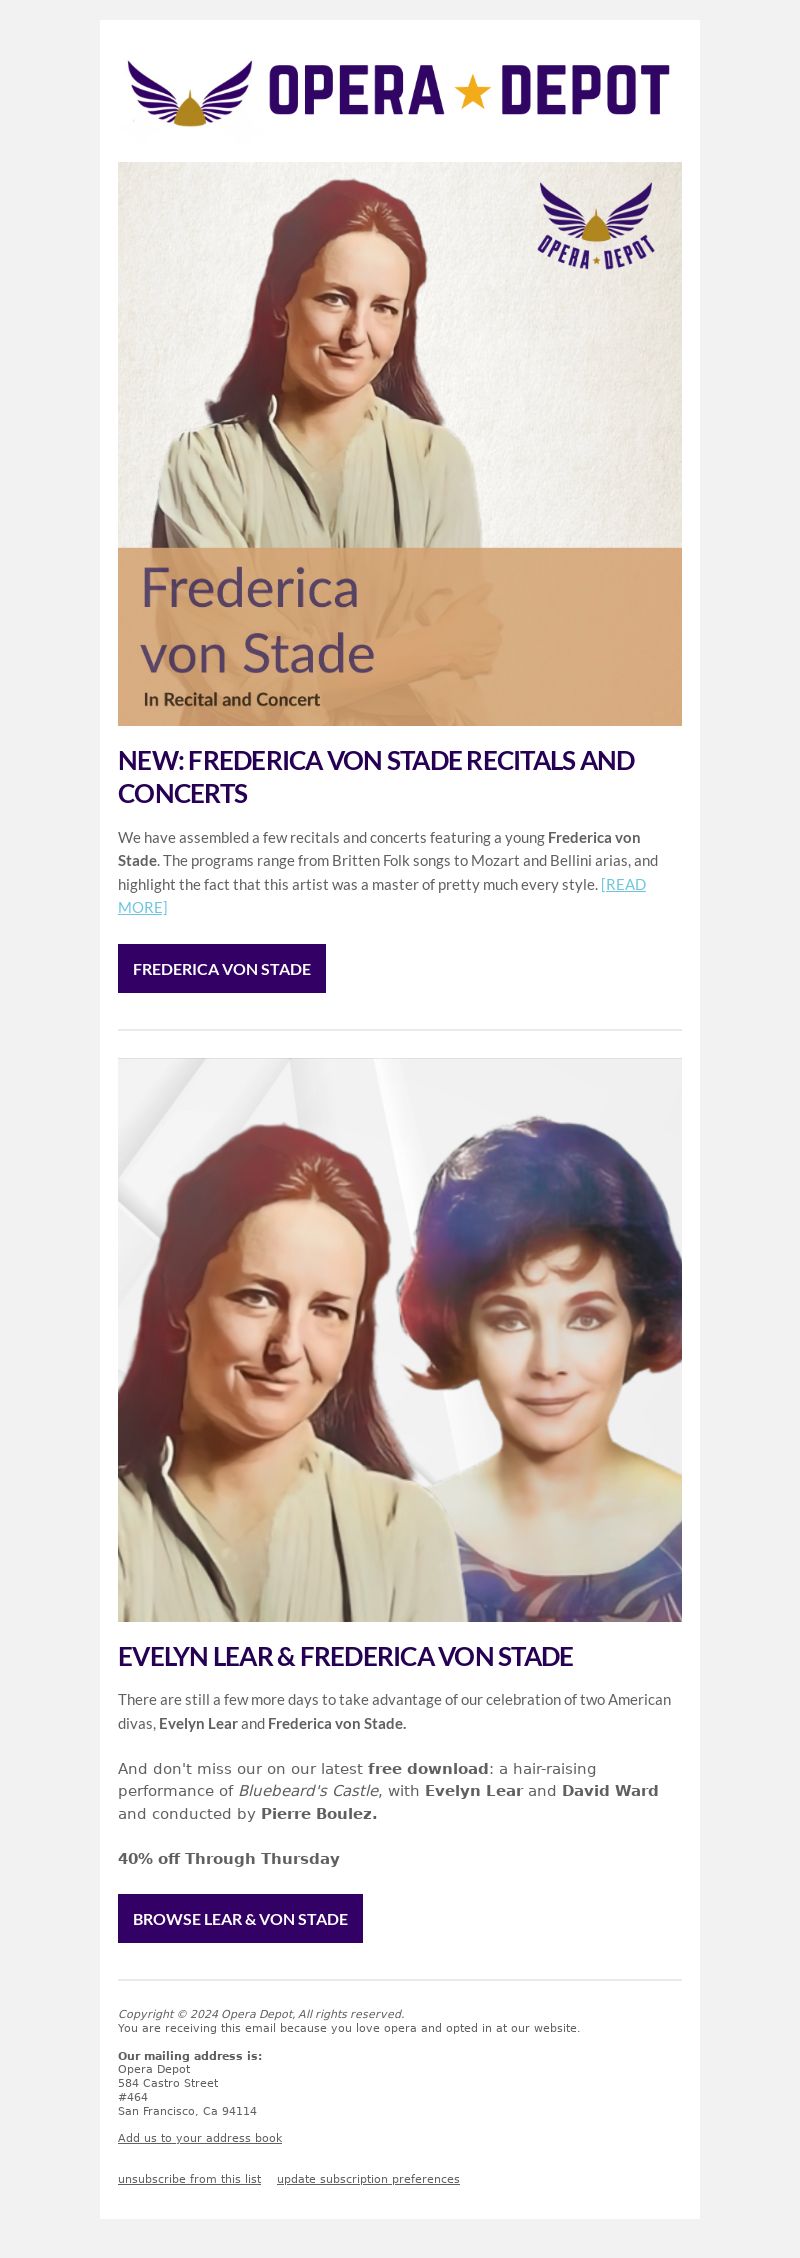The image size is (800, 2258).
Task: Click the gold star in Opera Depot header
Action: coord(472,93)
